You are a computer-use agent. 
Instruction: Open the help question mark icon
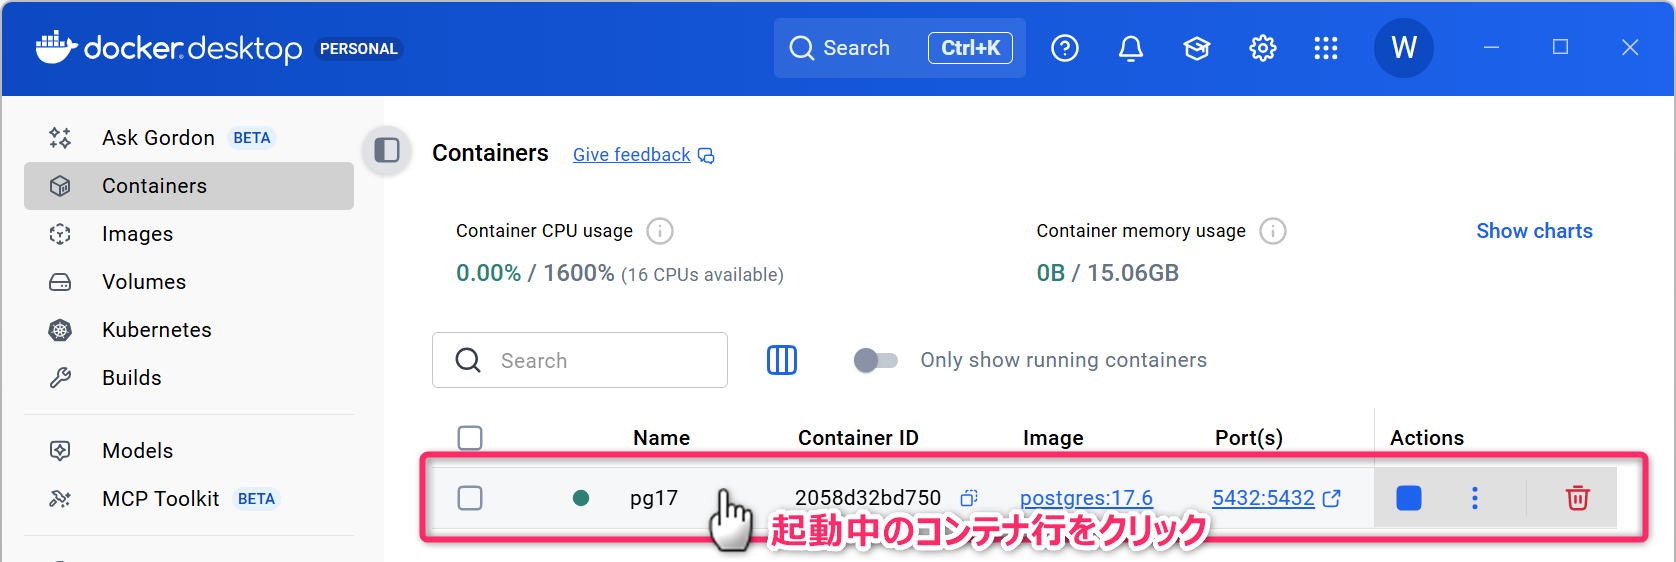1065,48
